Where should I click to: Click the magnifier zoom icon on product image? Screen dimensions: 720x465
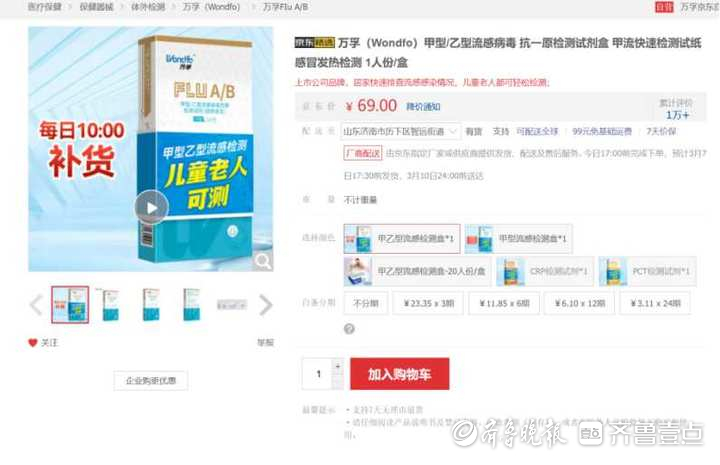tap(263, 261)
